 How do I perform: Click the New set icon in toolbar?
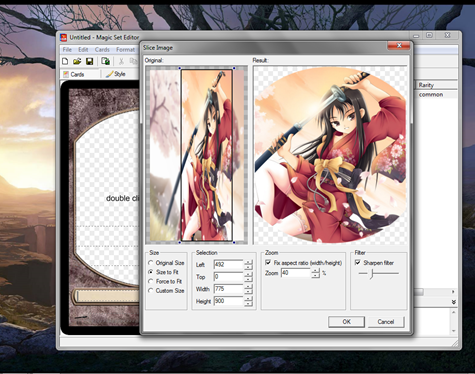click(x=65, y=61)
